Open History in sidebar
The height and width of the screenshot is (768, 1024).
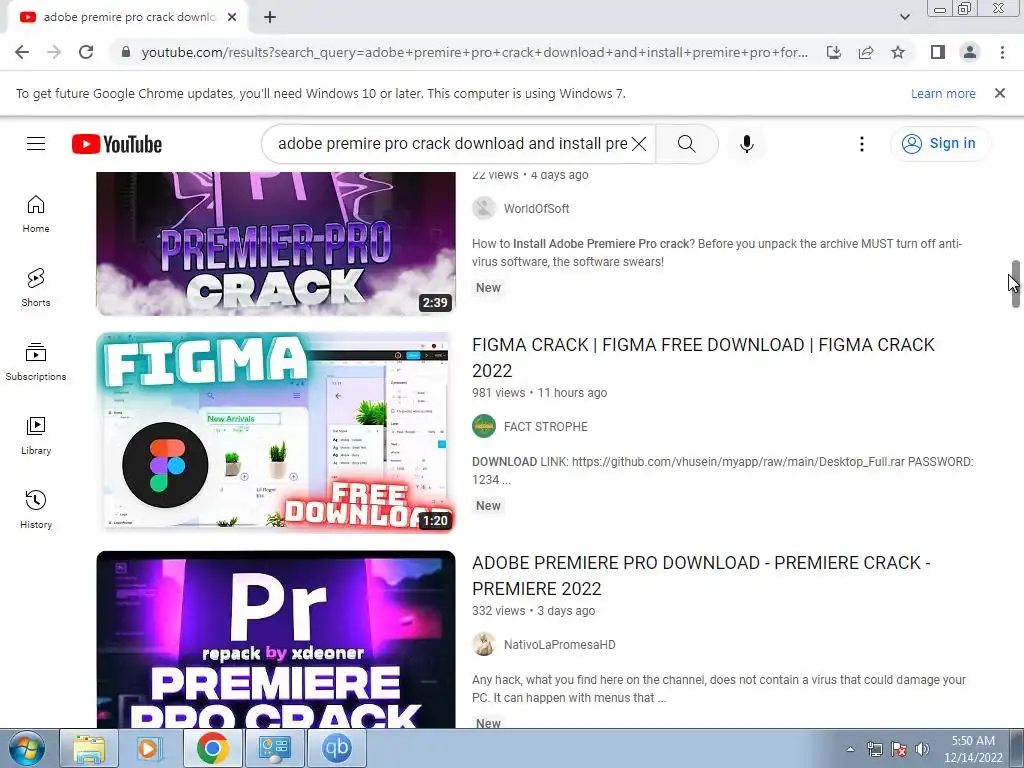36,509
